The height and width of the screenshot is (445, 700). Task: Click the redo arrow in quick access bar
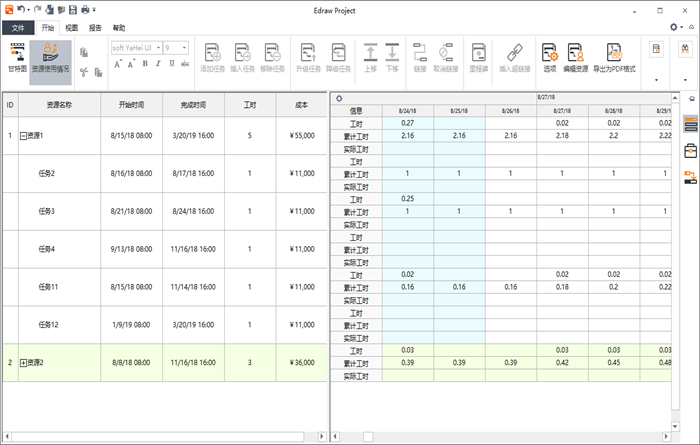pos(38,9)
